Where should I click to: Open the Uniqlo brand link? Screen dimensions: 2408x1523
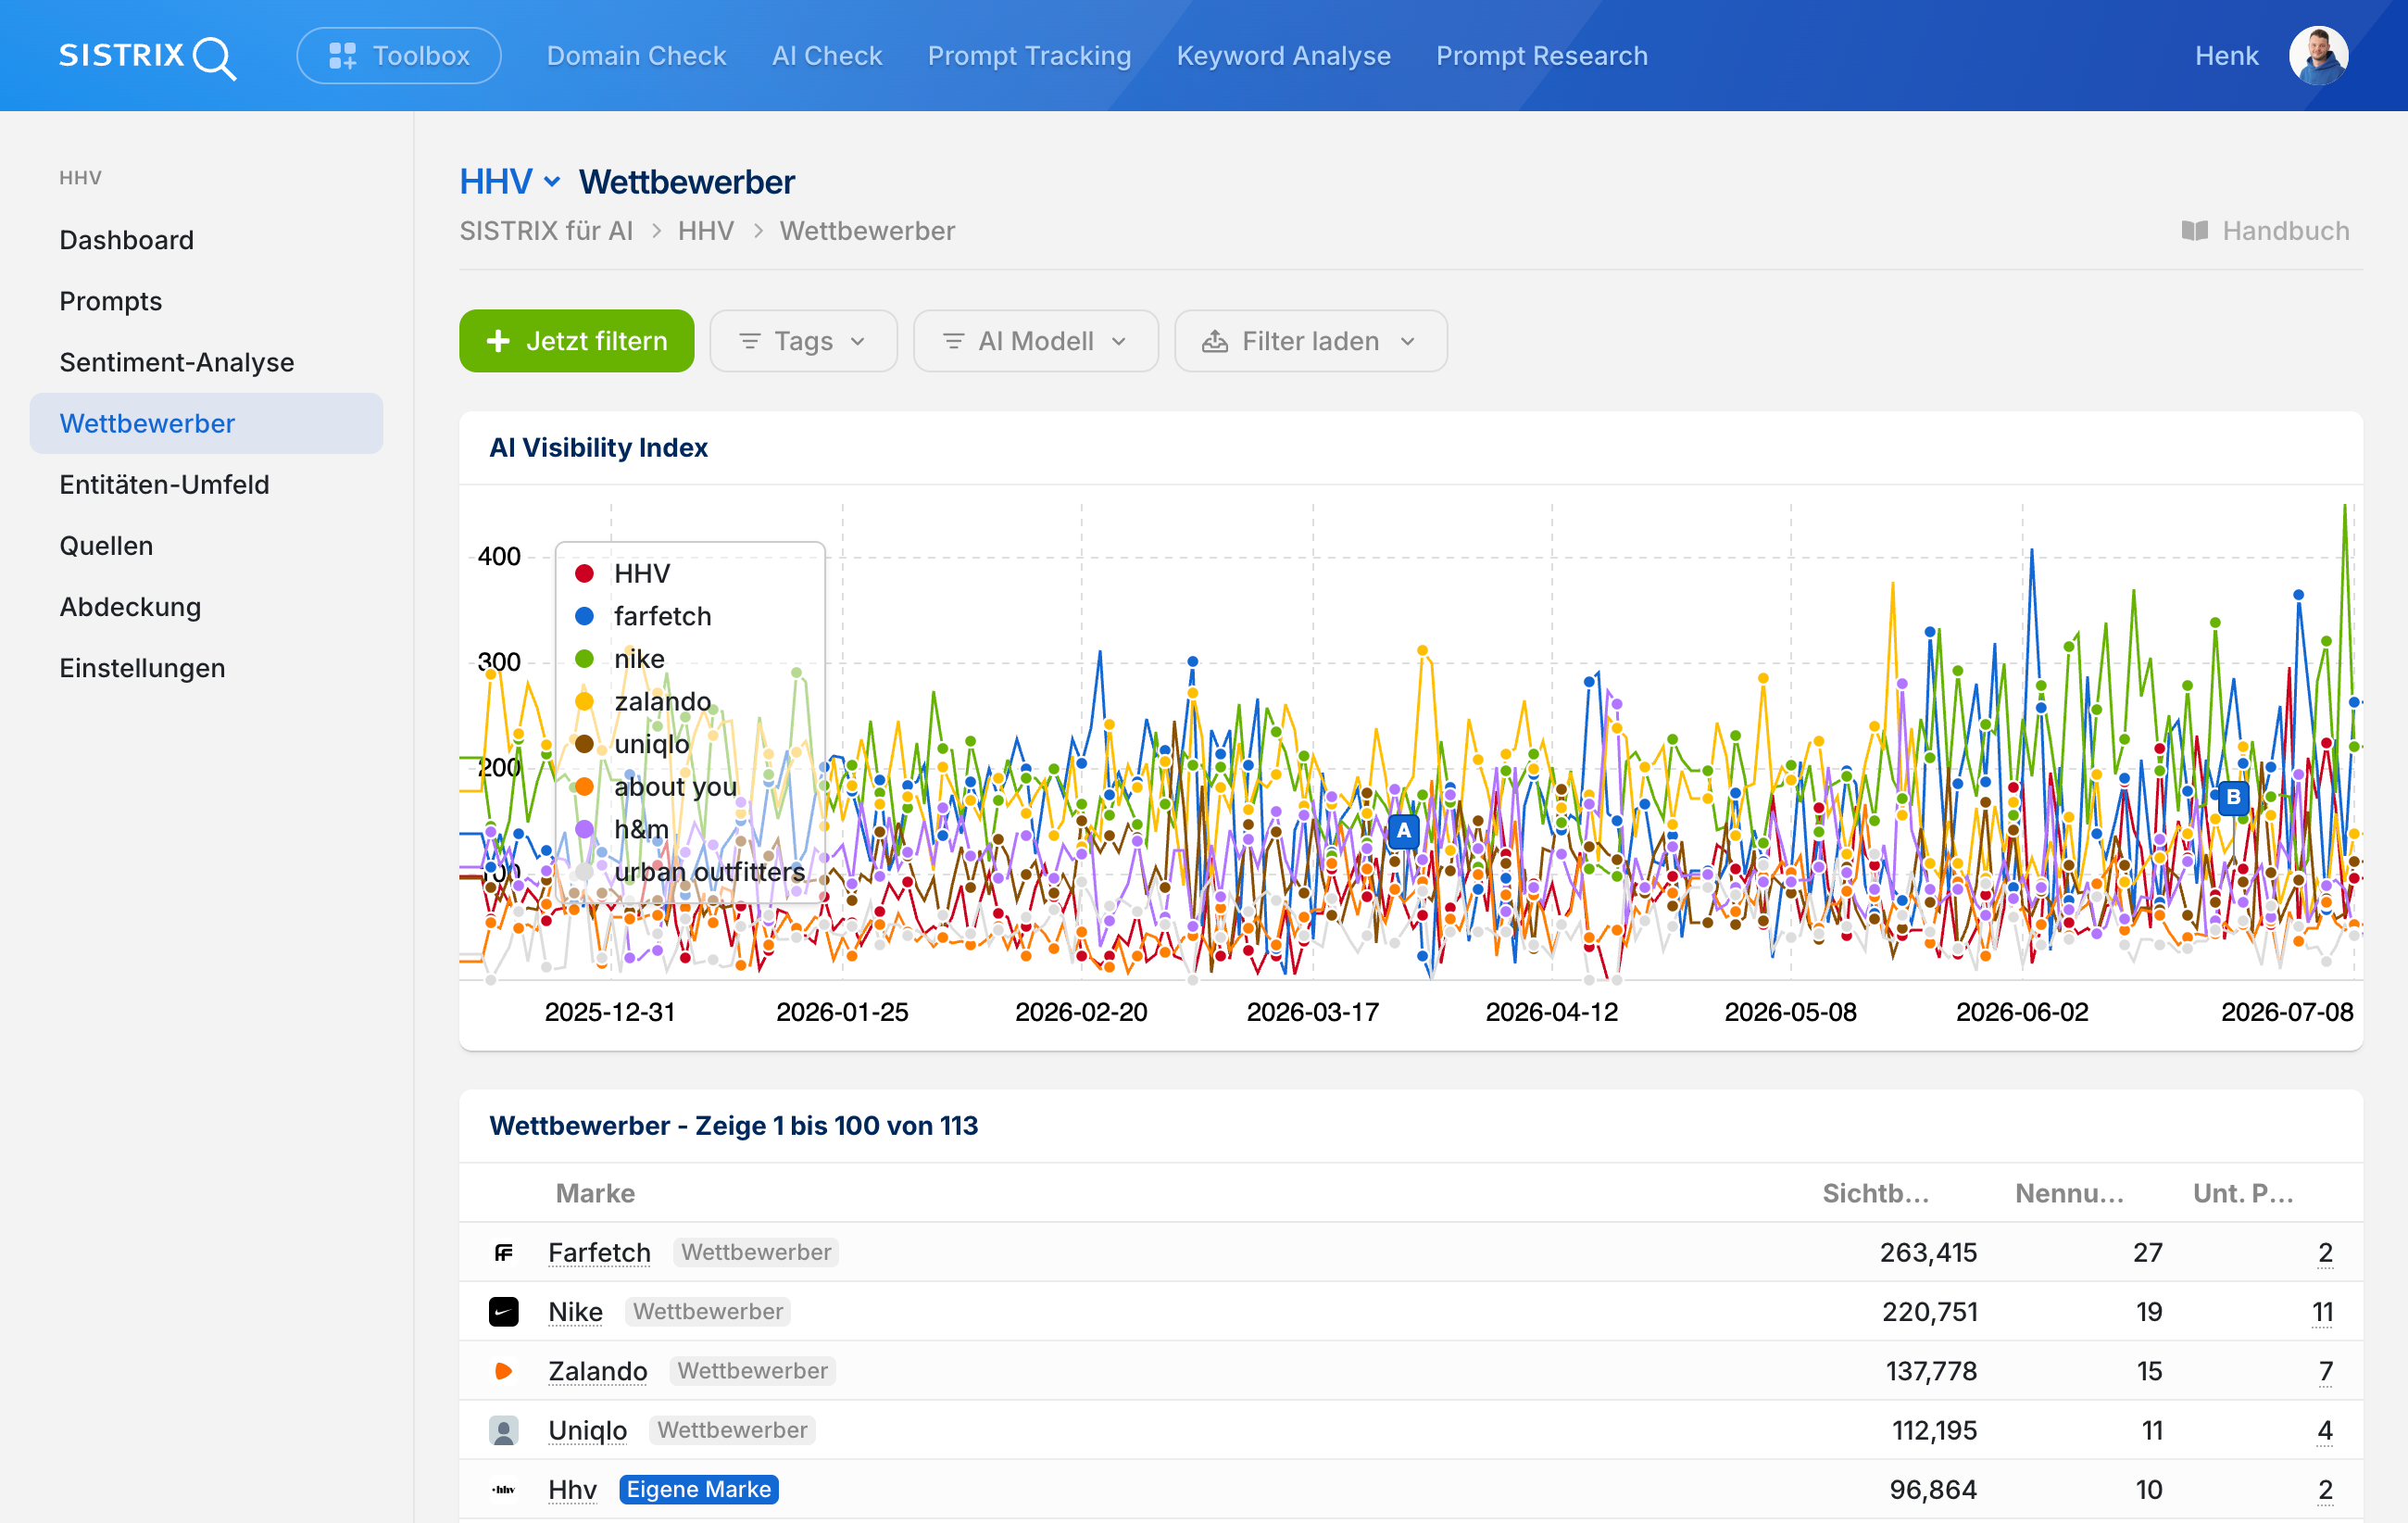[x=587, y=1430]
